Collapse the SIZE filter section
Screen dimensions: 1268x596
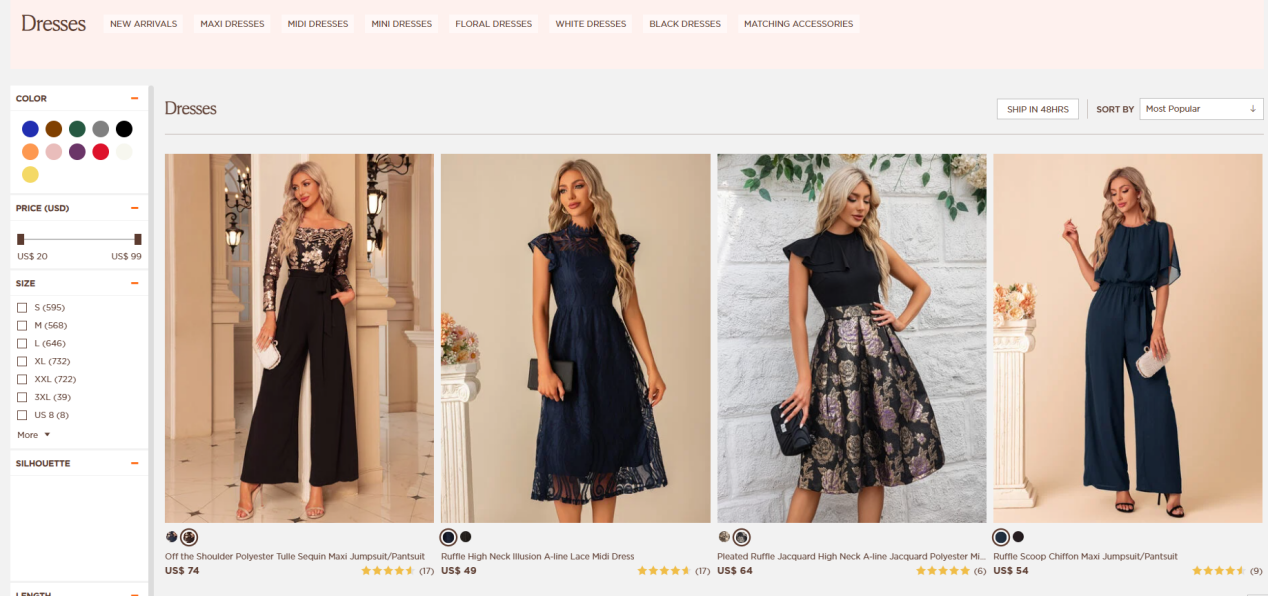pos(134,283)
